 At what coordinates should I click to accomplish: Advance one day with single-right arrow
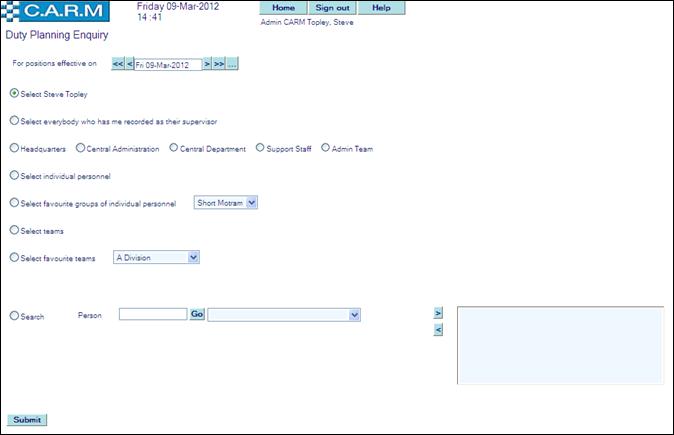click(x=207, y=64)
